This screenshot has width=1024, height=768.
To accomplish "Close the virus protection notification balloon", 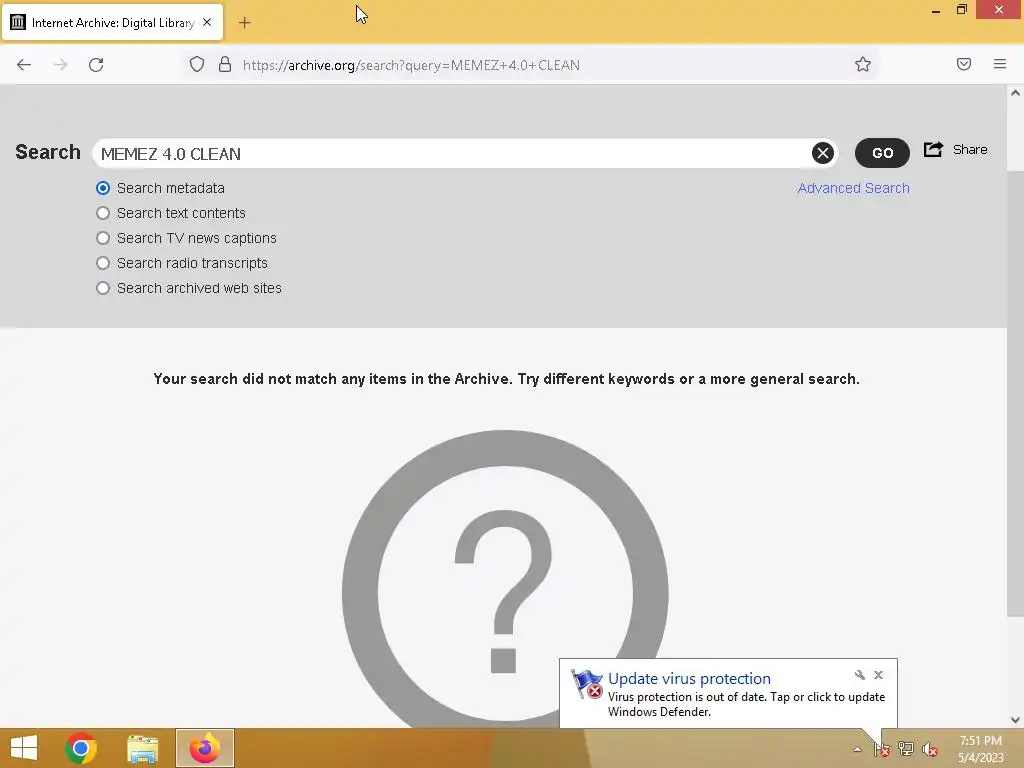I will point(878,675).
